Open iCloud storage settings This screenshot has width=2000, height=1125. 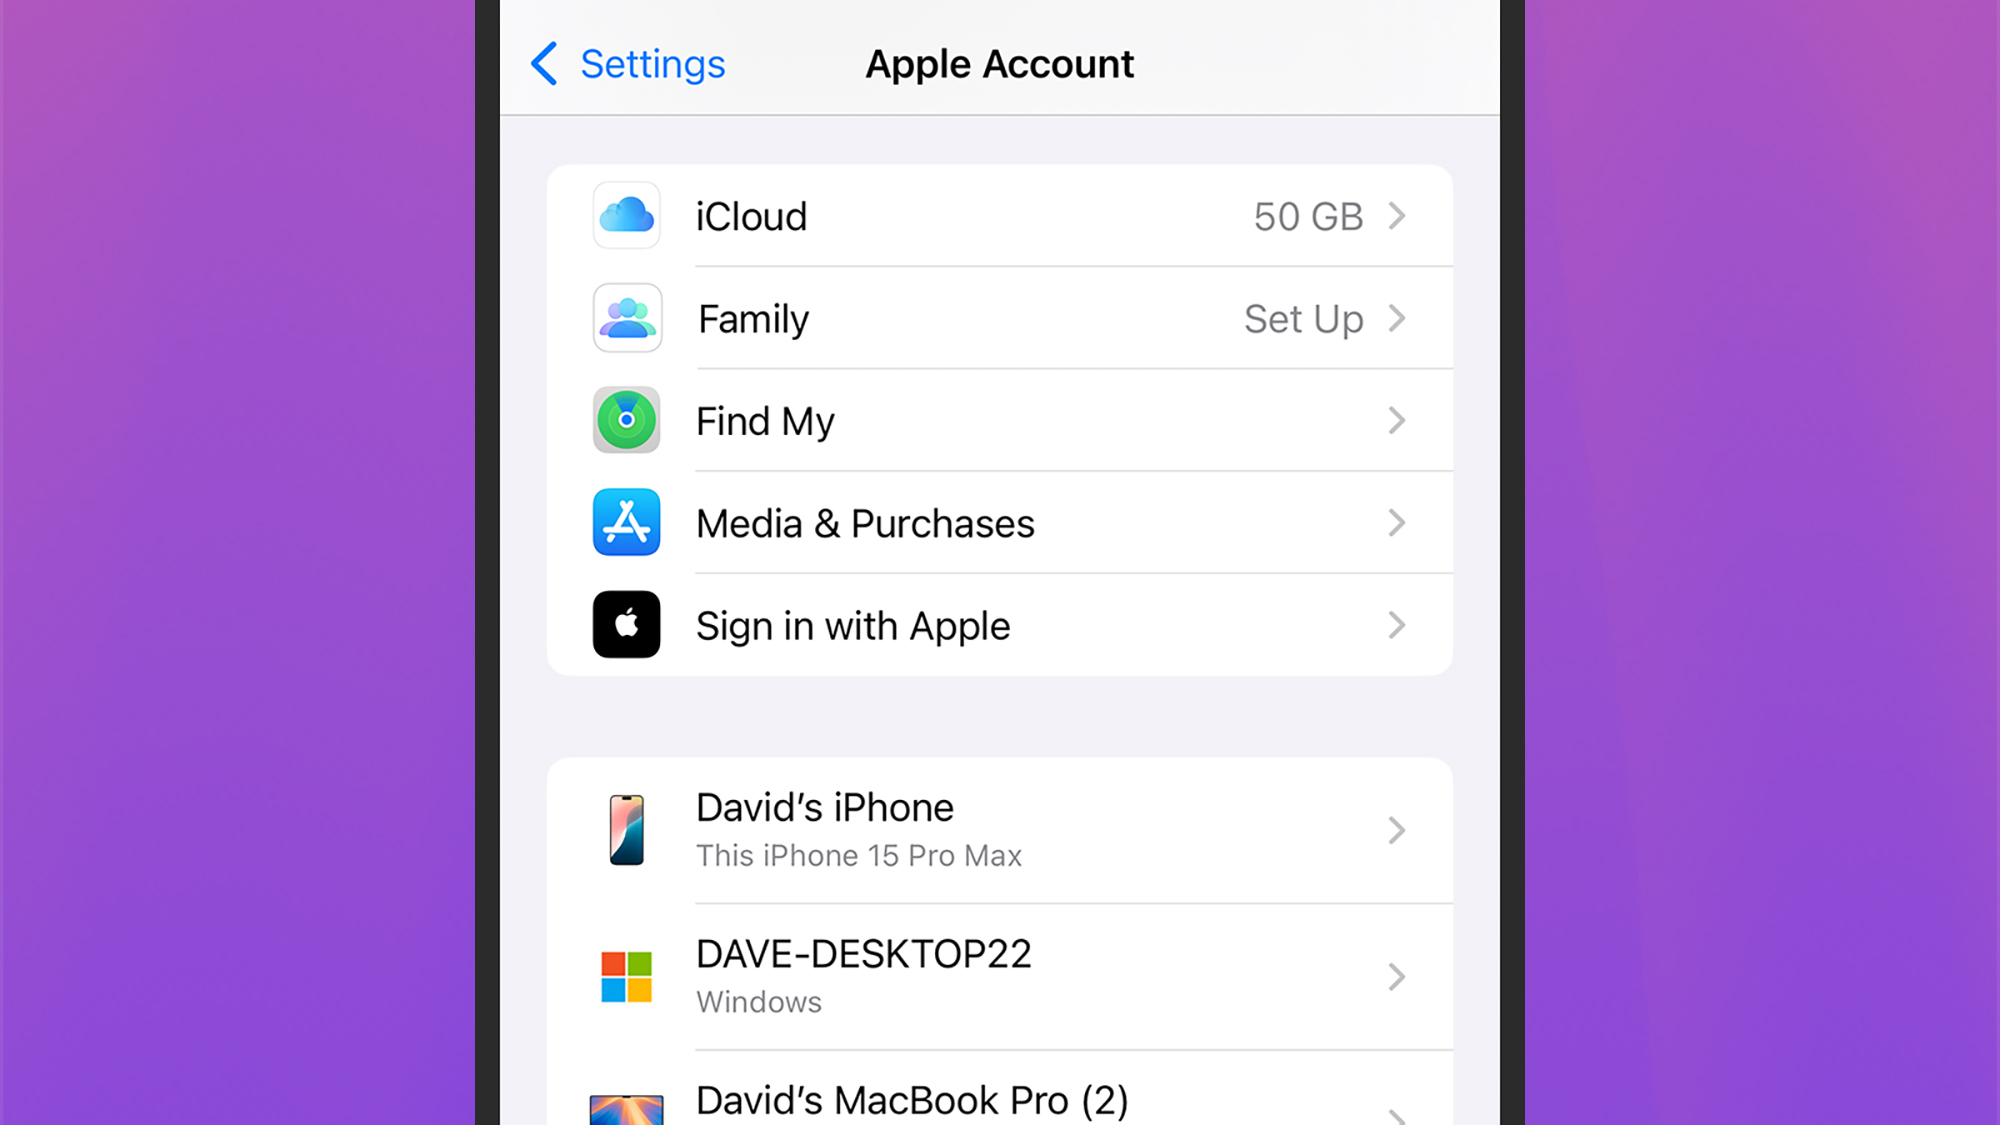pos(1000,216)
